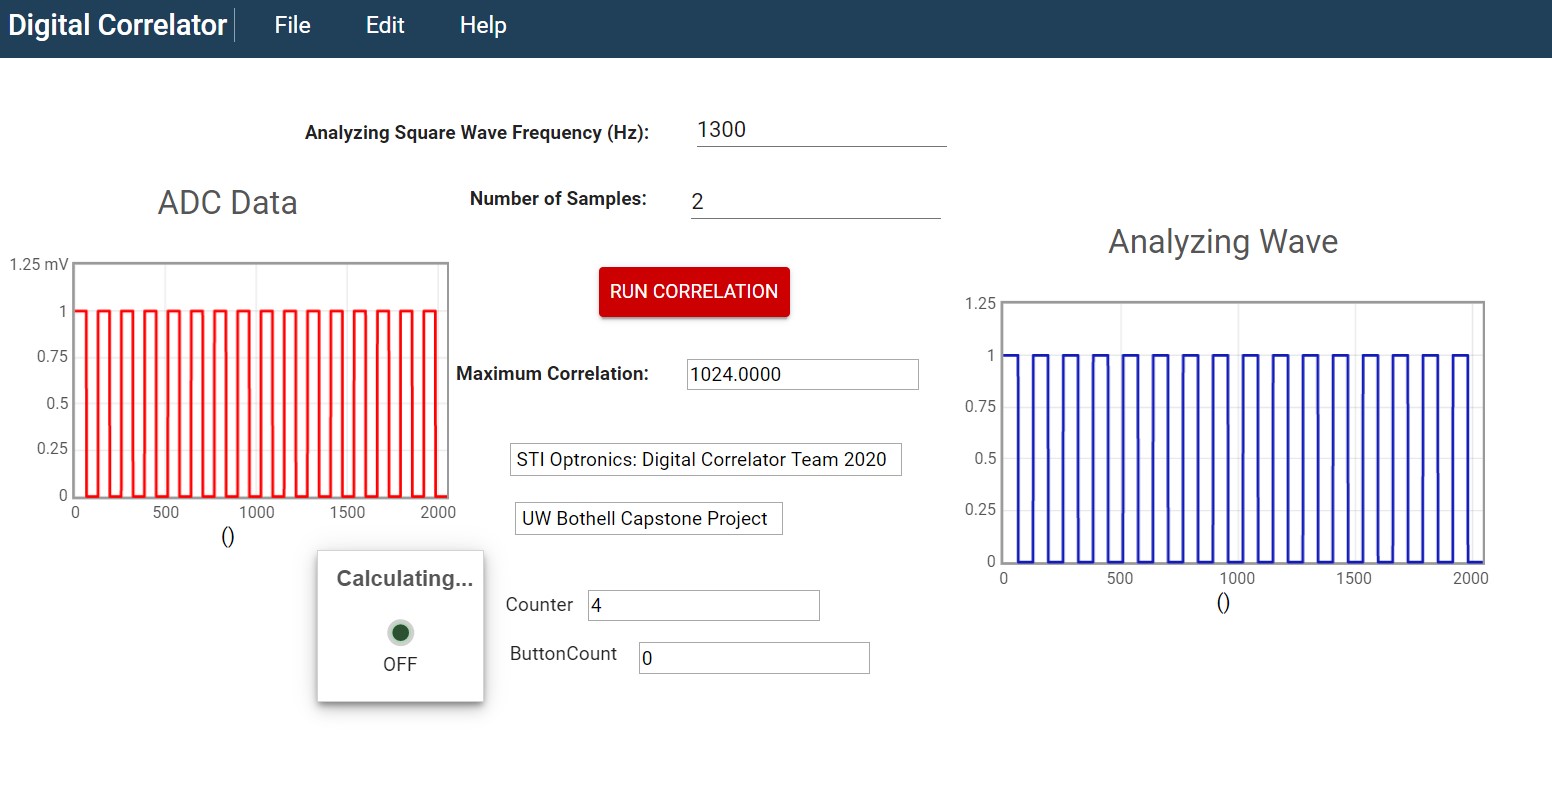
Task: Click the Analyzing Square Wave Frequency field
Action: [820, 130]
